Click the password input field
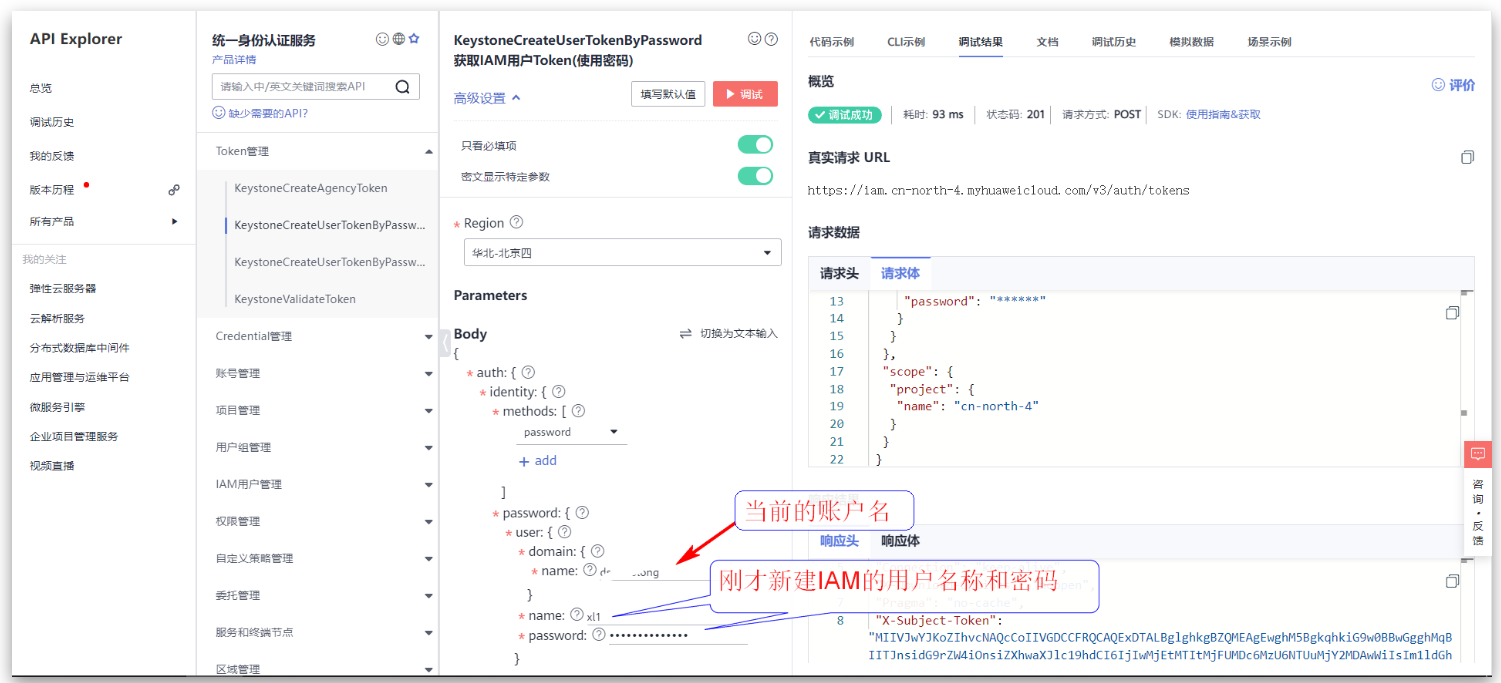Viewport: 1501px width, 683px height. tap(677, 635)
